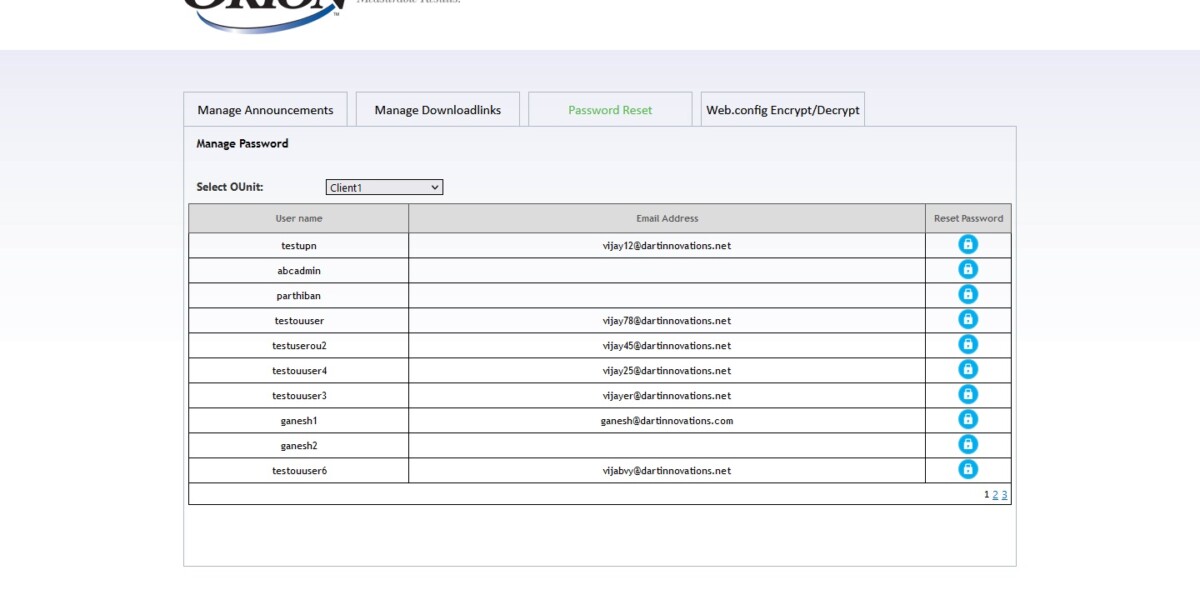The width and height of the screenshot is (1200, 600).
Task: Select the Password Reset tab
Action: [x=610, y=110]
